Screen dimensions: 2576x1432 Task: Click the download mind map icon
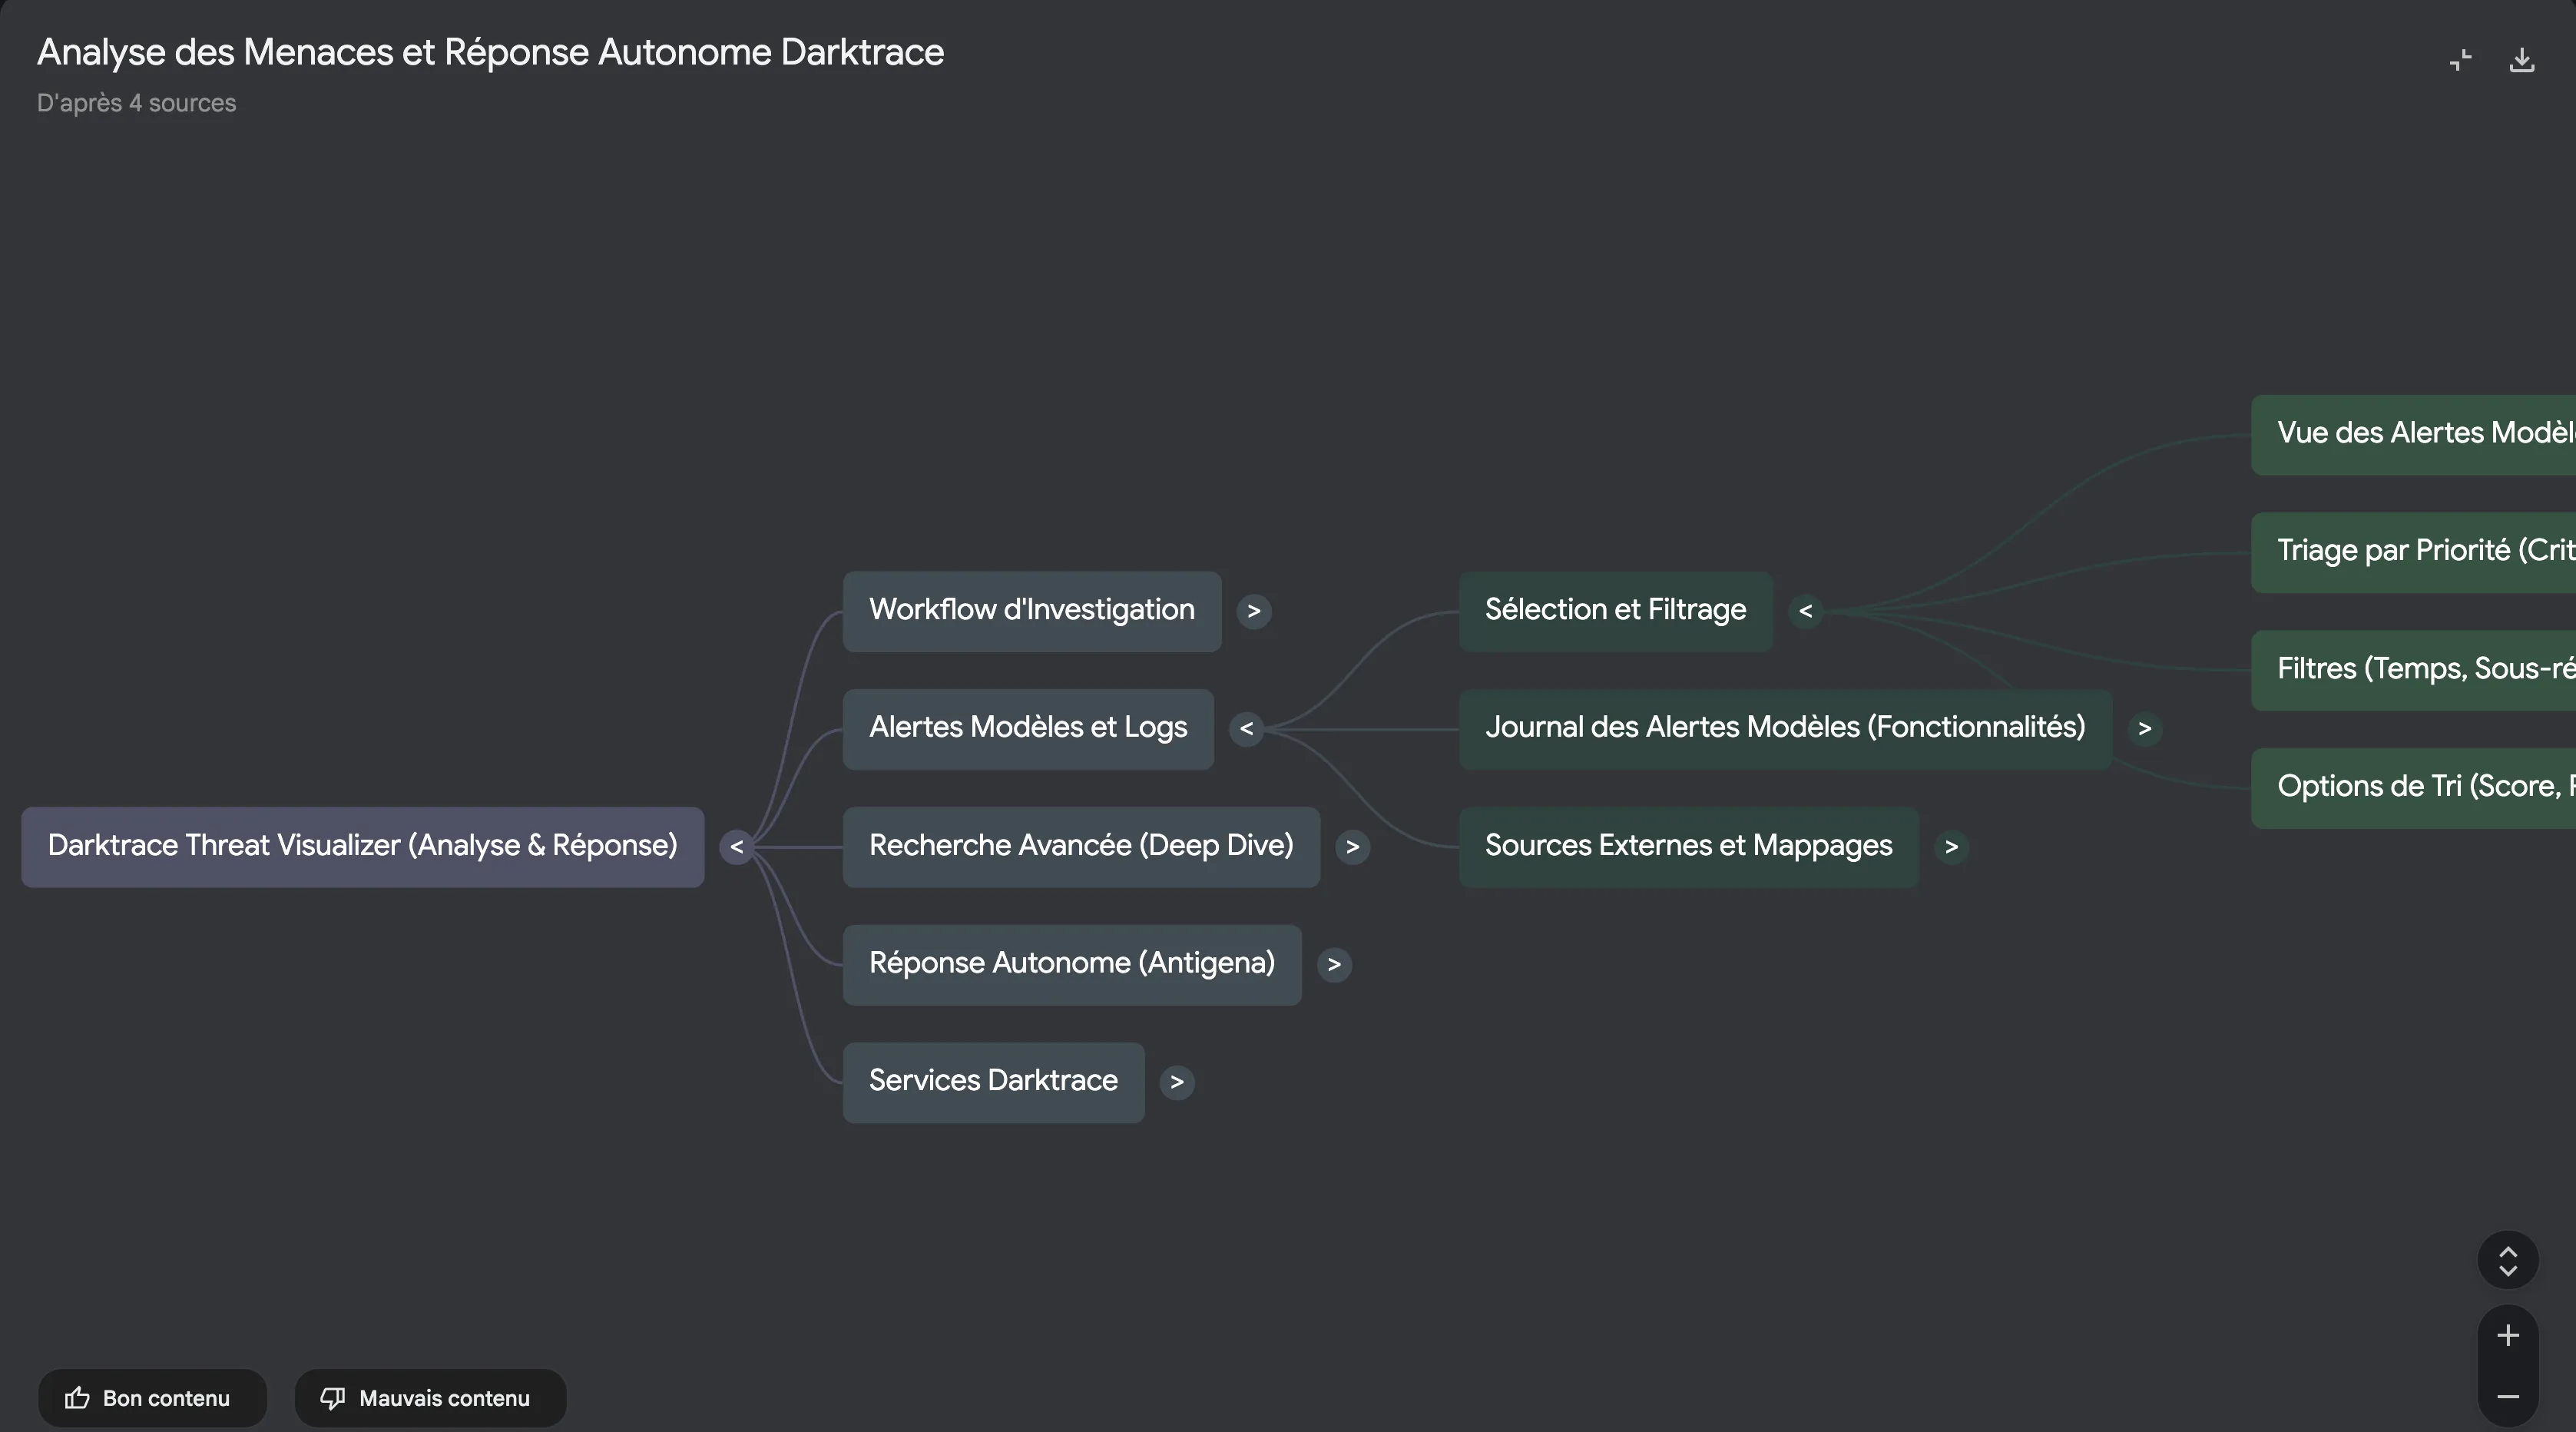tap(2521, 60)
